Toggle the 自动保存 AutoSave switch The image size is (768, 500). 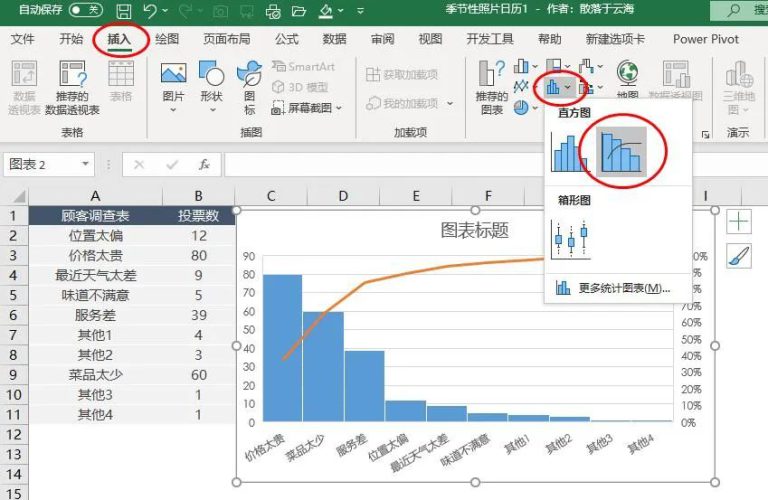pyautogui.click(x=86, y=10)
